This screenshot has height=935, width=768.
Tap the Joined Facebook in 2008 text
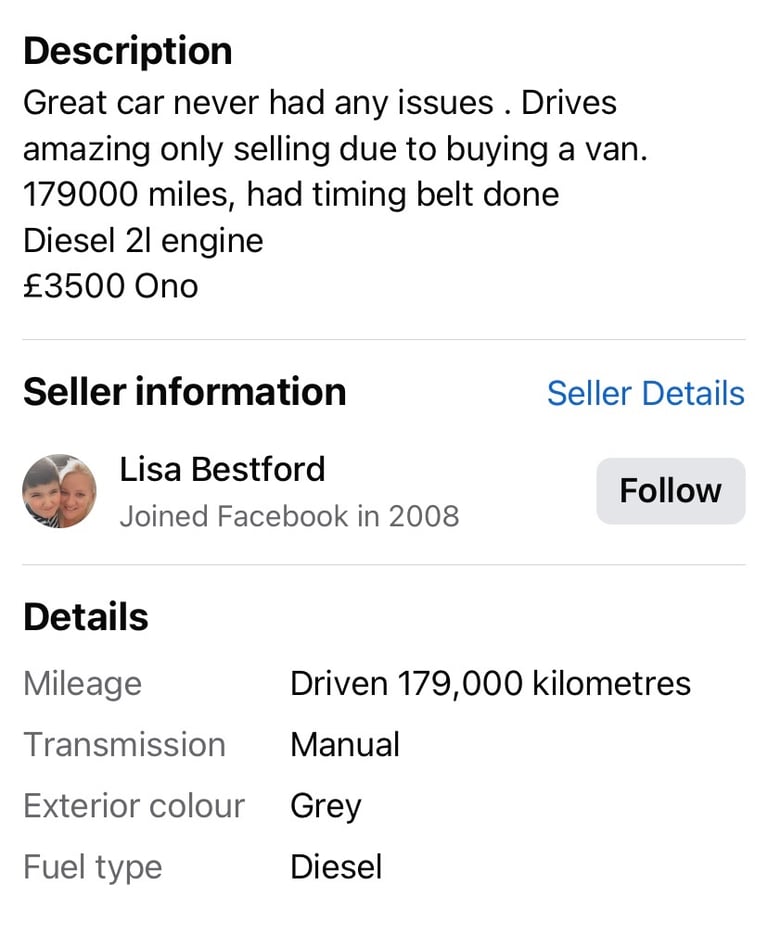[x=289, y=516]
